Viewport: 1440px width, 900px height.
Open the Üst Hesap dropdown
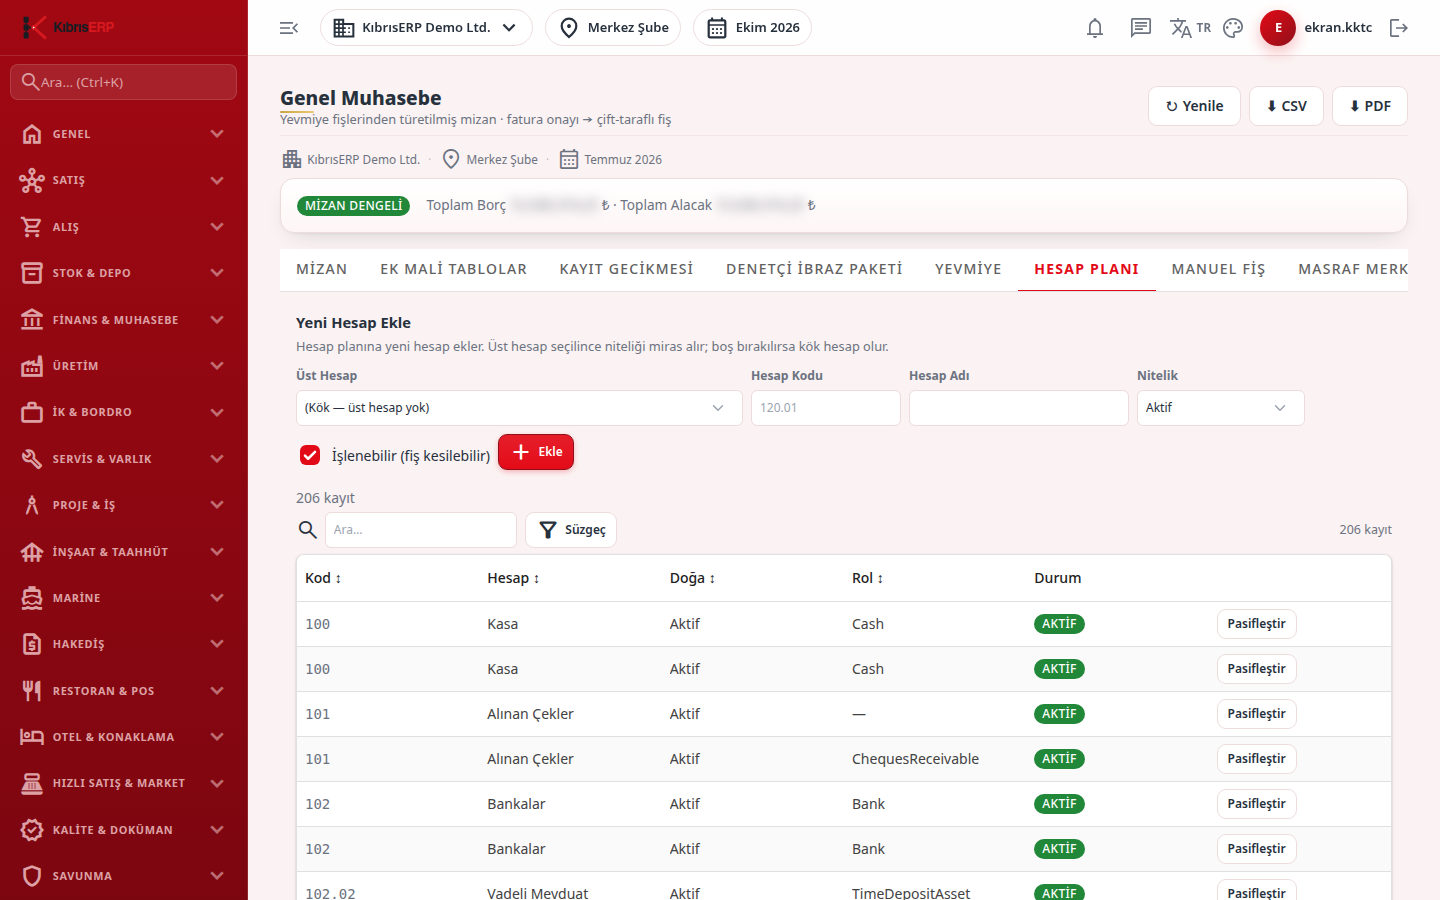(x=519, y=408)
